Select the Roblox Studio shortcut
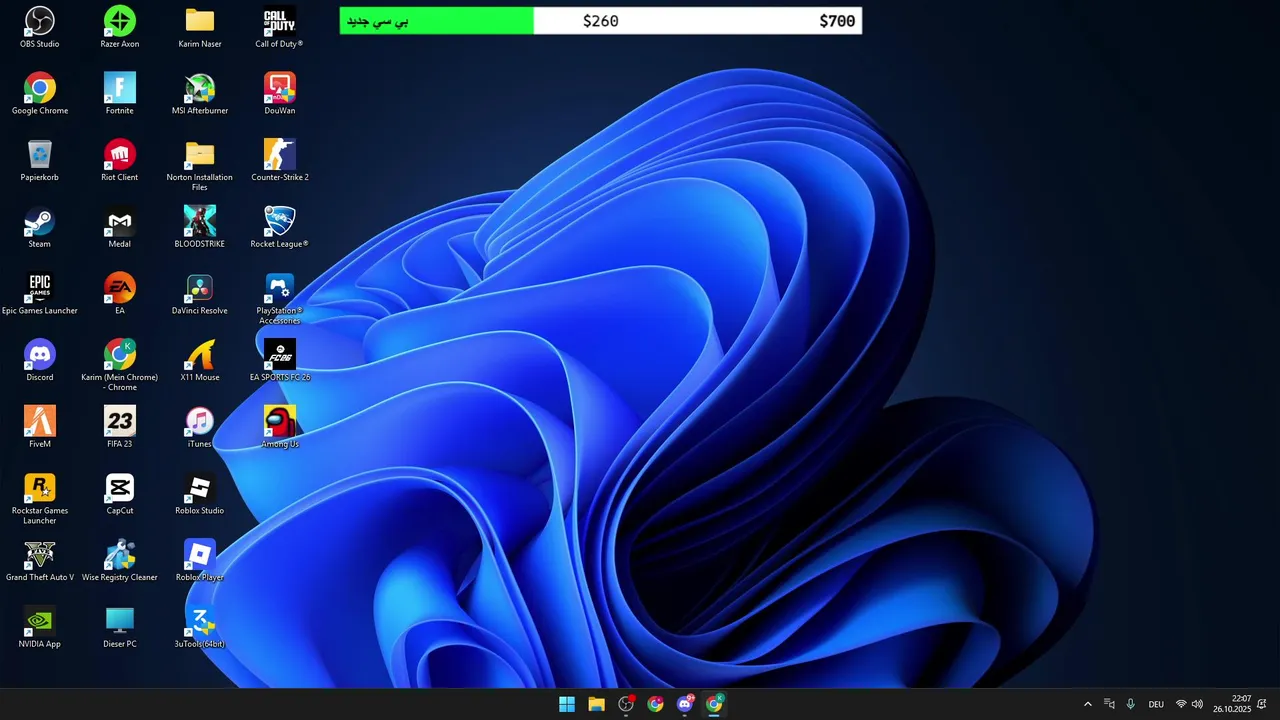The image size is (1280, 720). (200, 494)
